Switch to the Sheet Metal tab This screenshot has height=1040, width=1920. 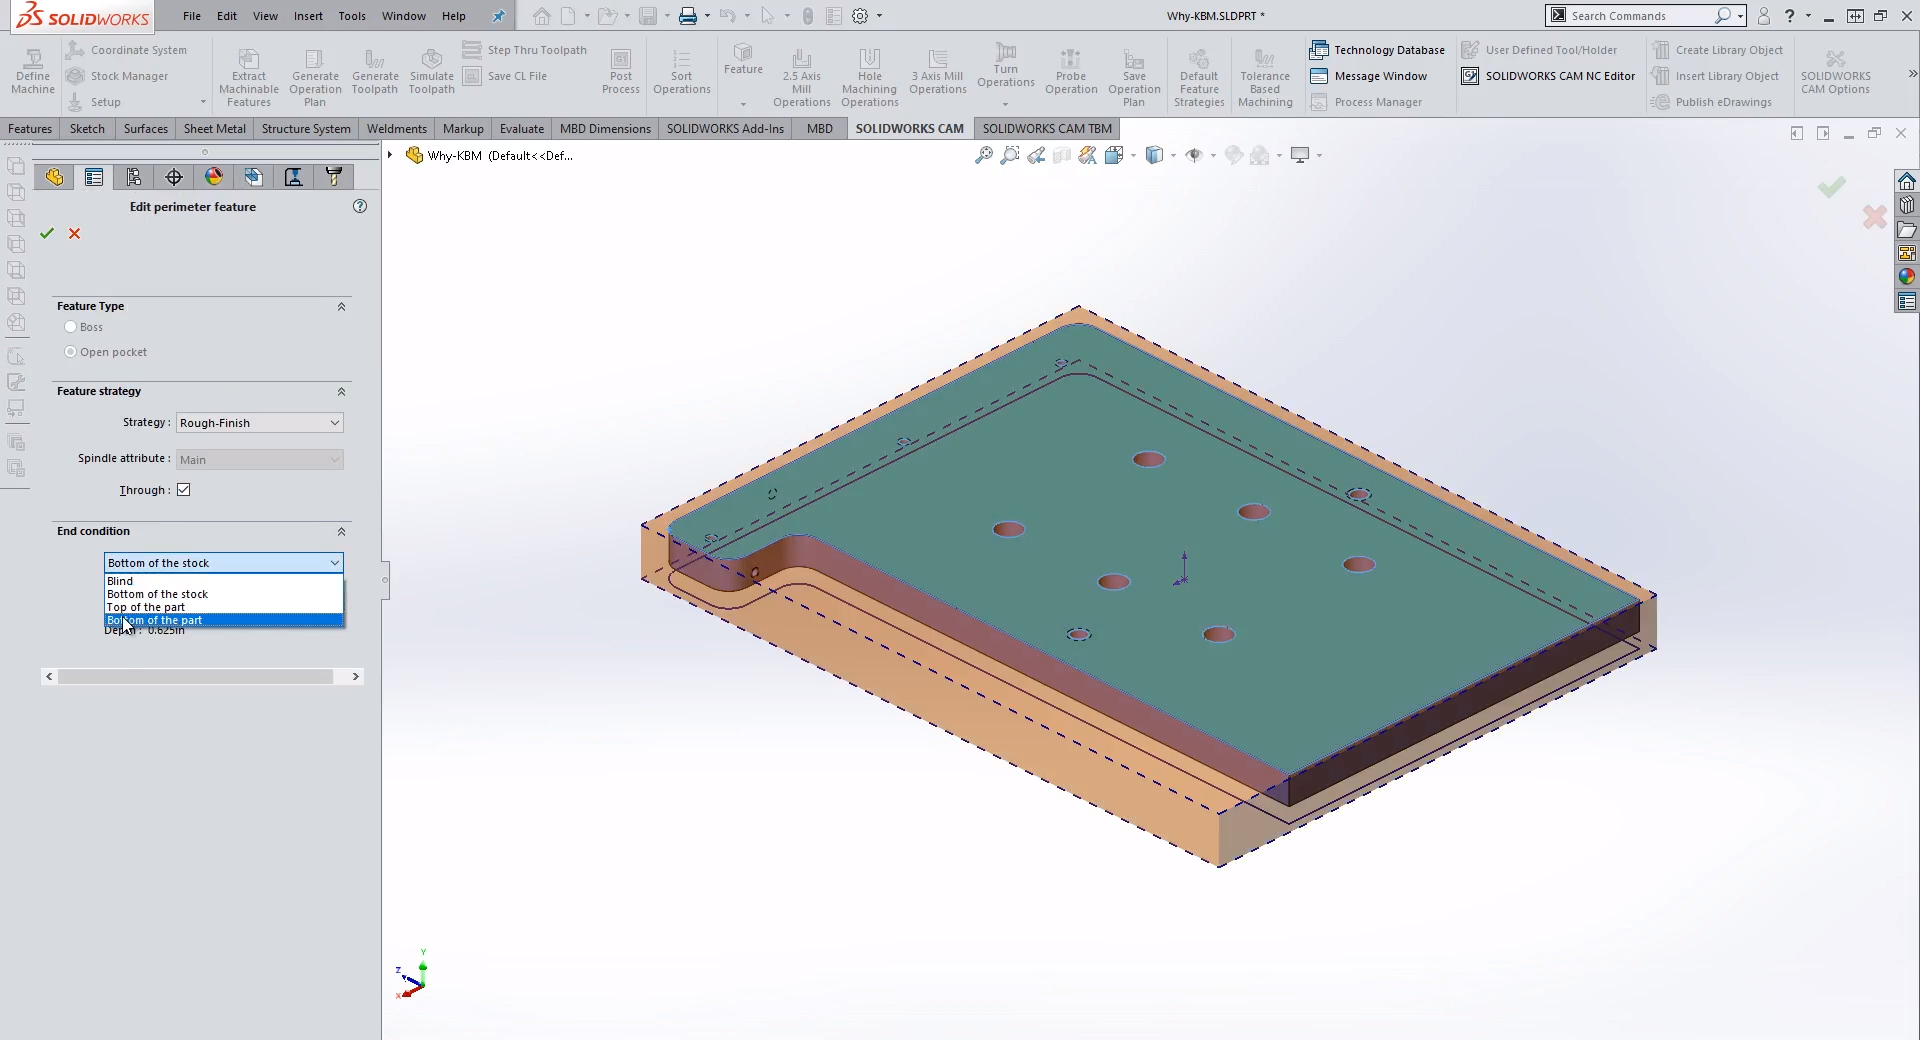coord(215,128)
